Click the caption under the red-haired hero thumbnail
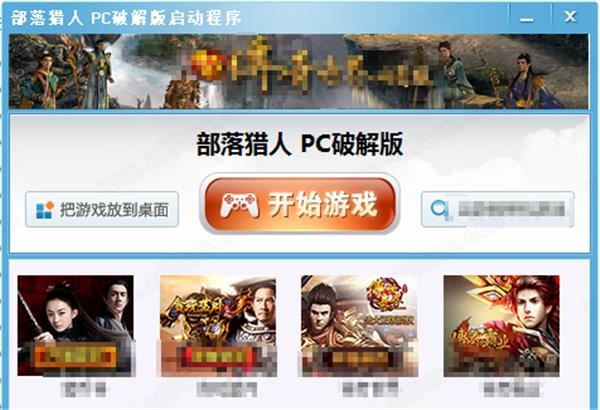This screenshot has height=410, width=600. coord(512,390)
